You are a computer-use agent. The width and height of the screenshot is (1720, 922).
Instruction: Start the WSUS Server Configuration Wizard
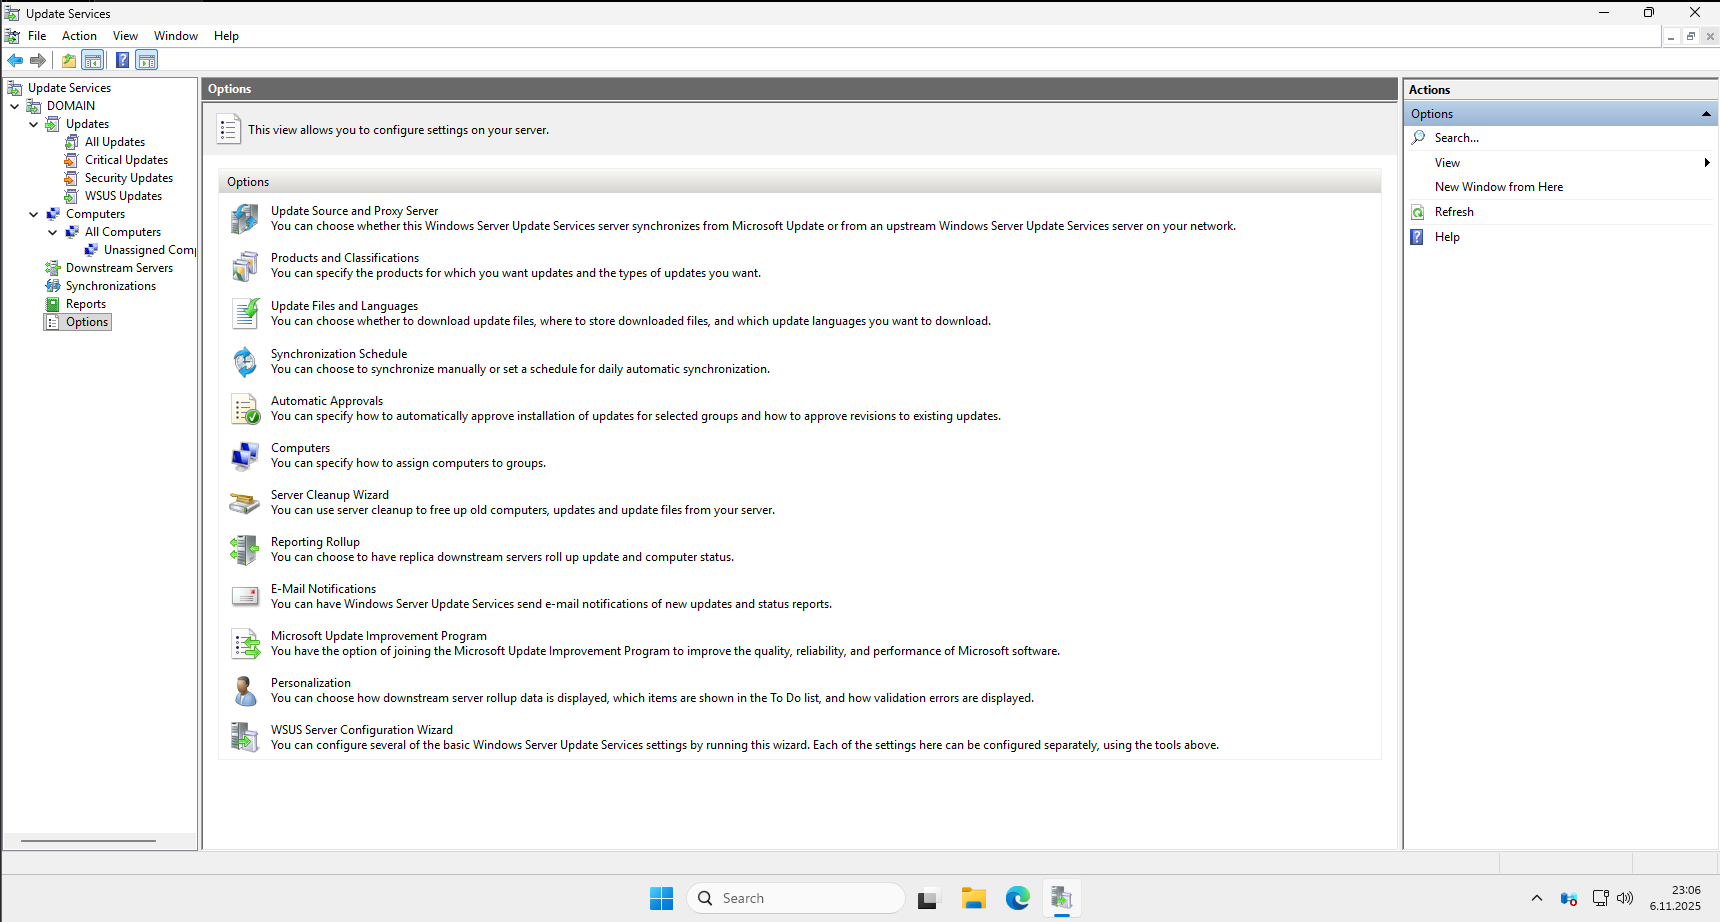point(361,729)
